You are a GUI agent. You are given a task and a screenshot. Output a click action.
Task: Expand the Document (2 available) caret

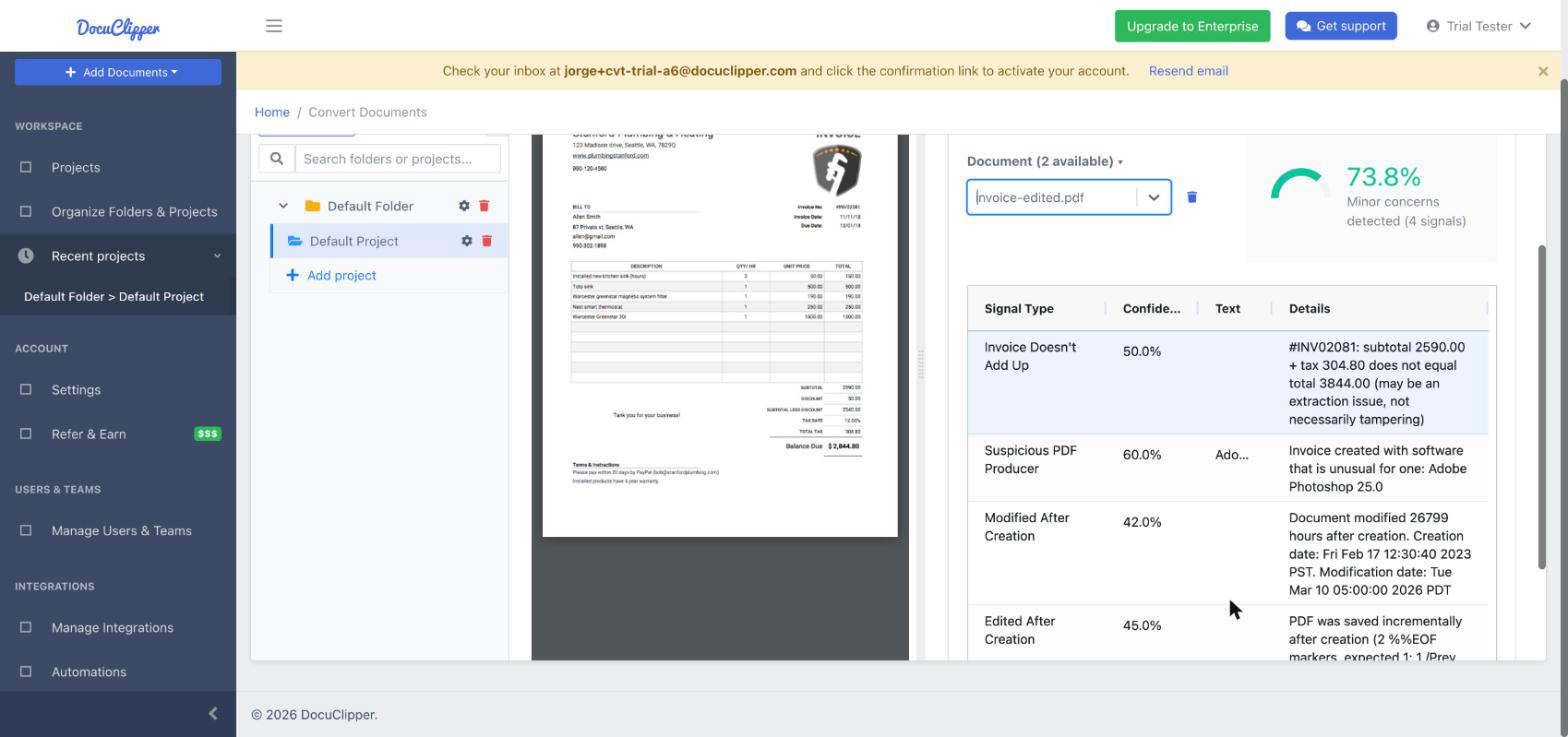(1120, 162)
